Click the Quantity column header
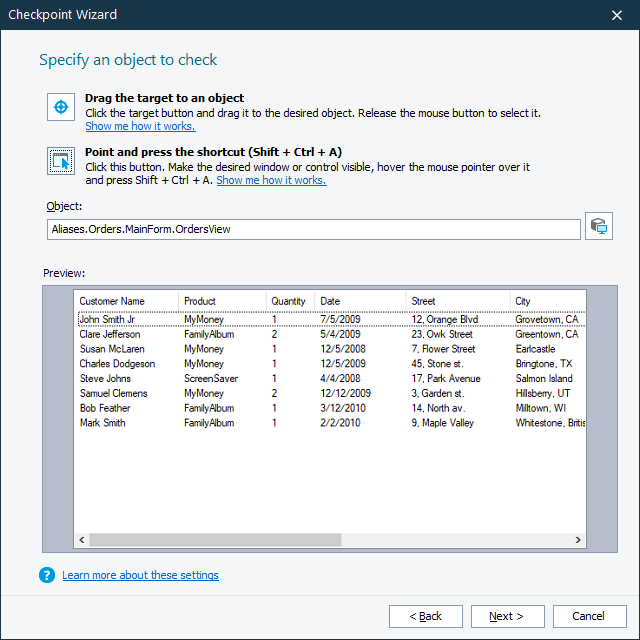 (x=289, y=301)
